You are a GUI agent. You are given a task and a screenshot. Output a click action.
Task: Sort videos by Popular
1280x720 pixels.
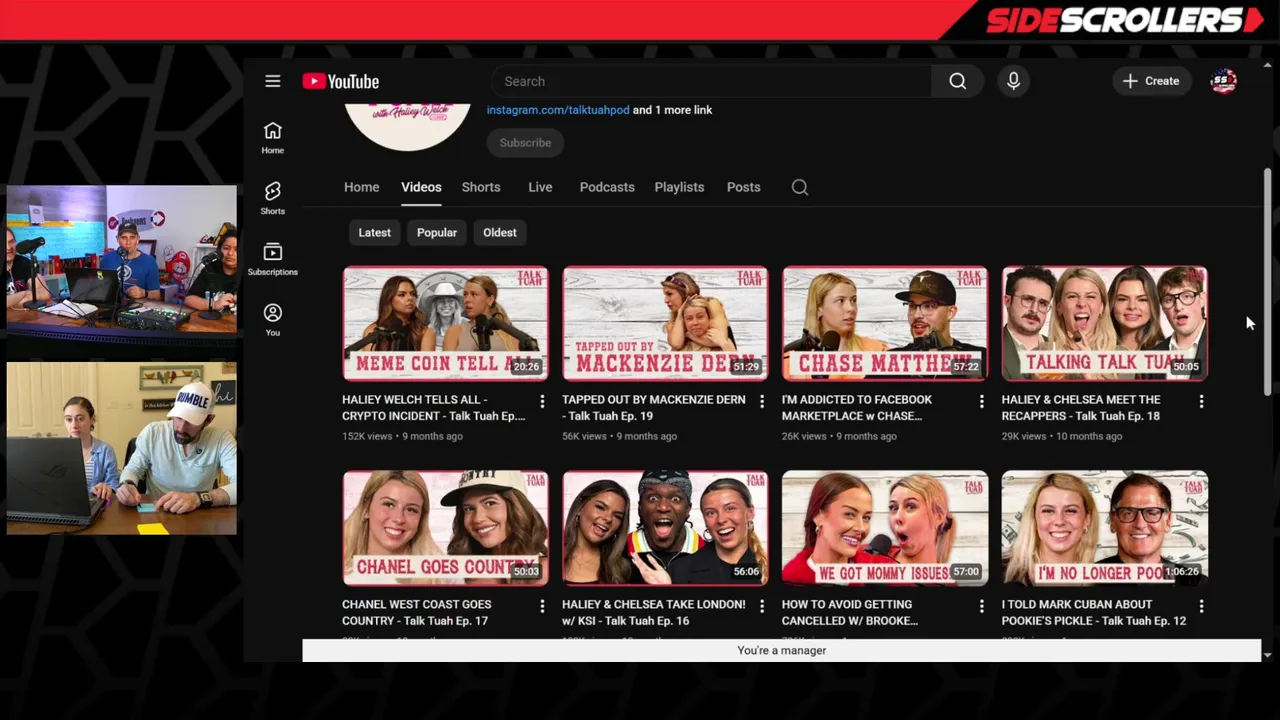tap(437, 232)
